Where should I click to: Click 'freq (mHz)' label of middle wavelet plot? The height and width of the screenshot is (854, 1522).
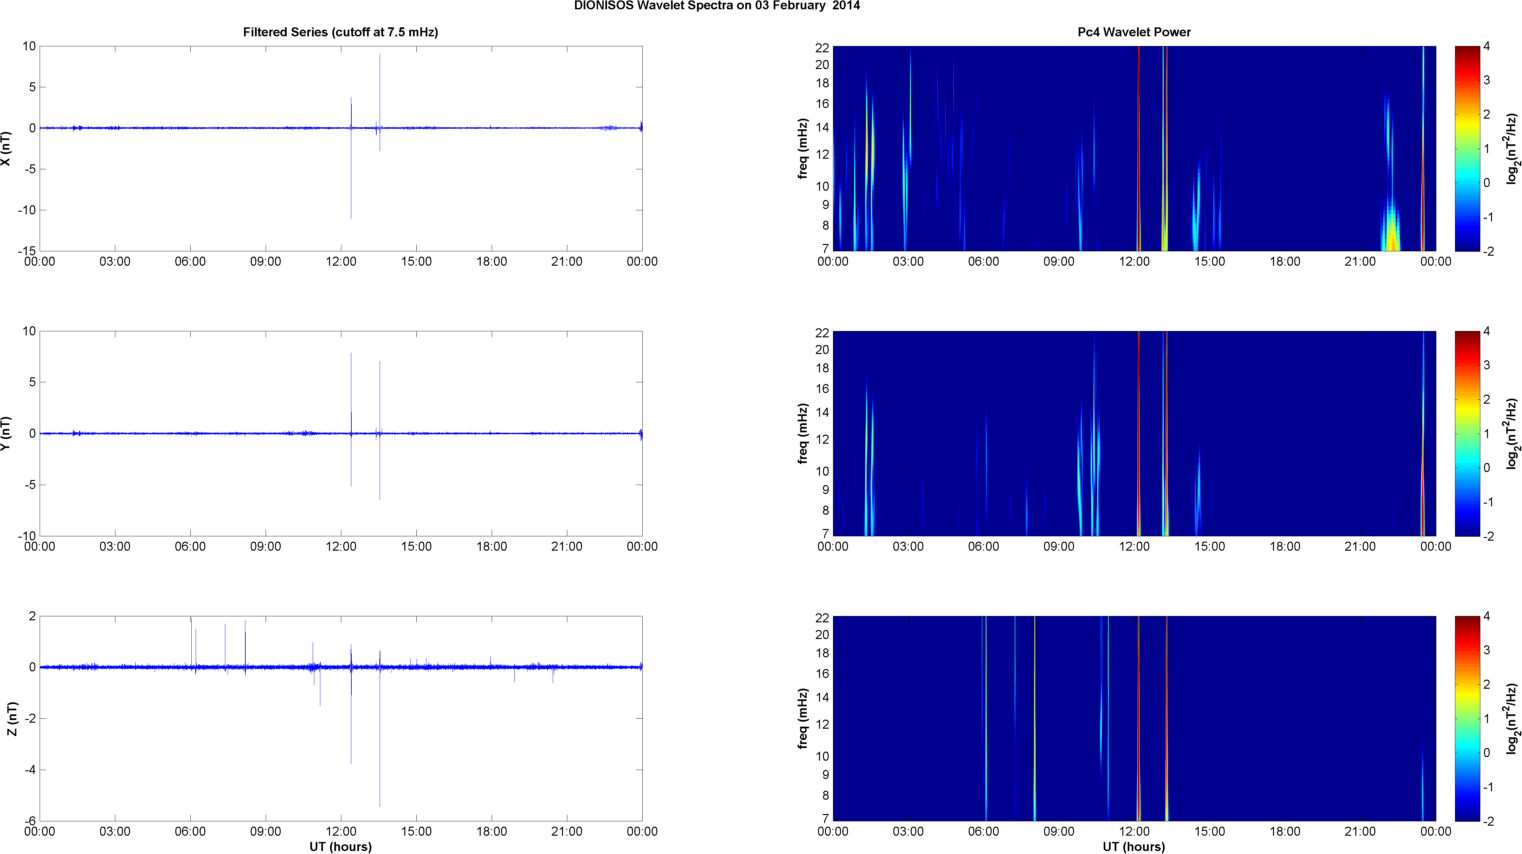(x=803, y=433)
